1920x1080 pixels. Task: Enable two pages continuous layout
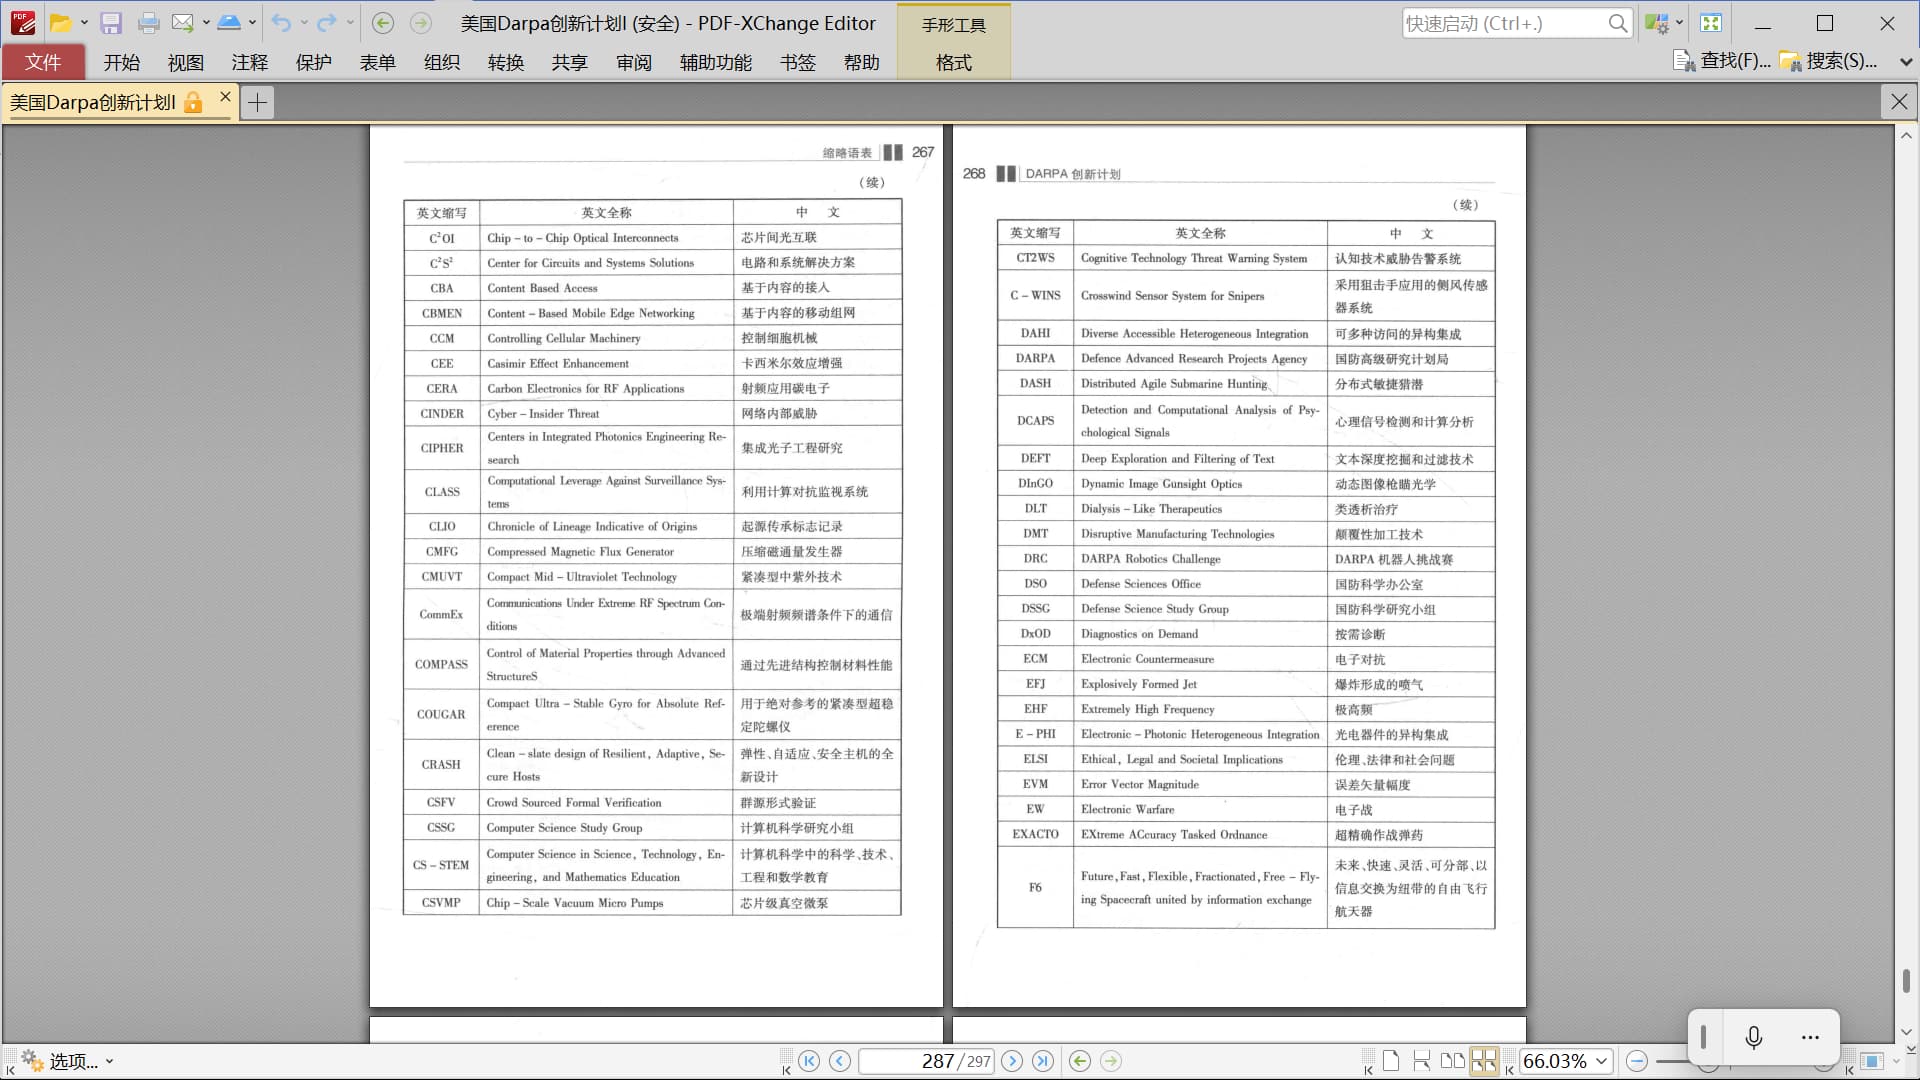click(1484, 1061)
